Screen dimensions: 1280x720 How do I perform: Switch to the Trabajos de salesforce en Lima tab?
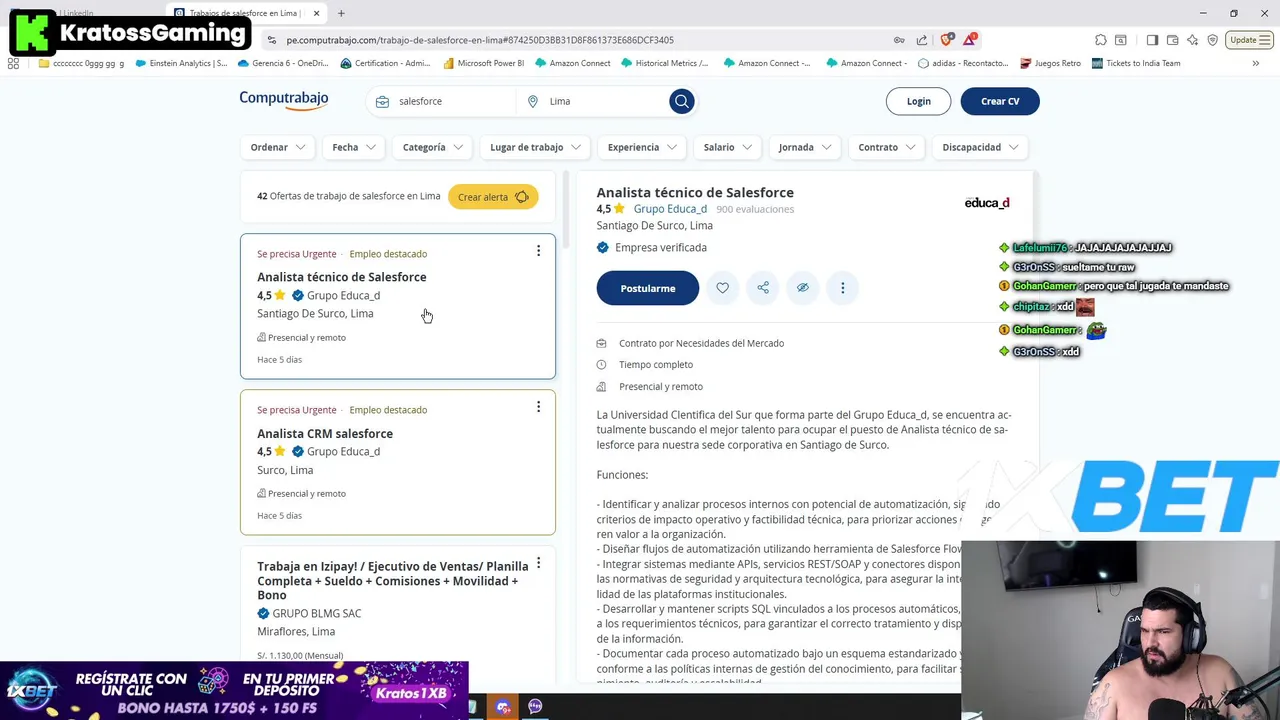point(246,13)
